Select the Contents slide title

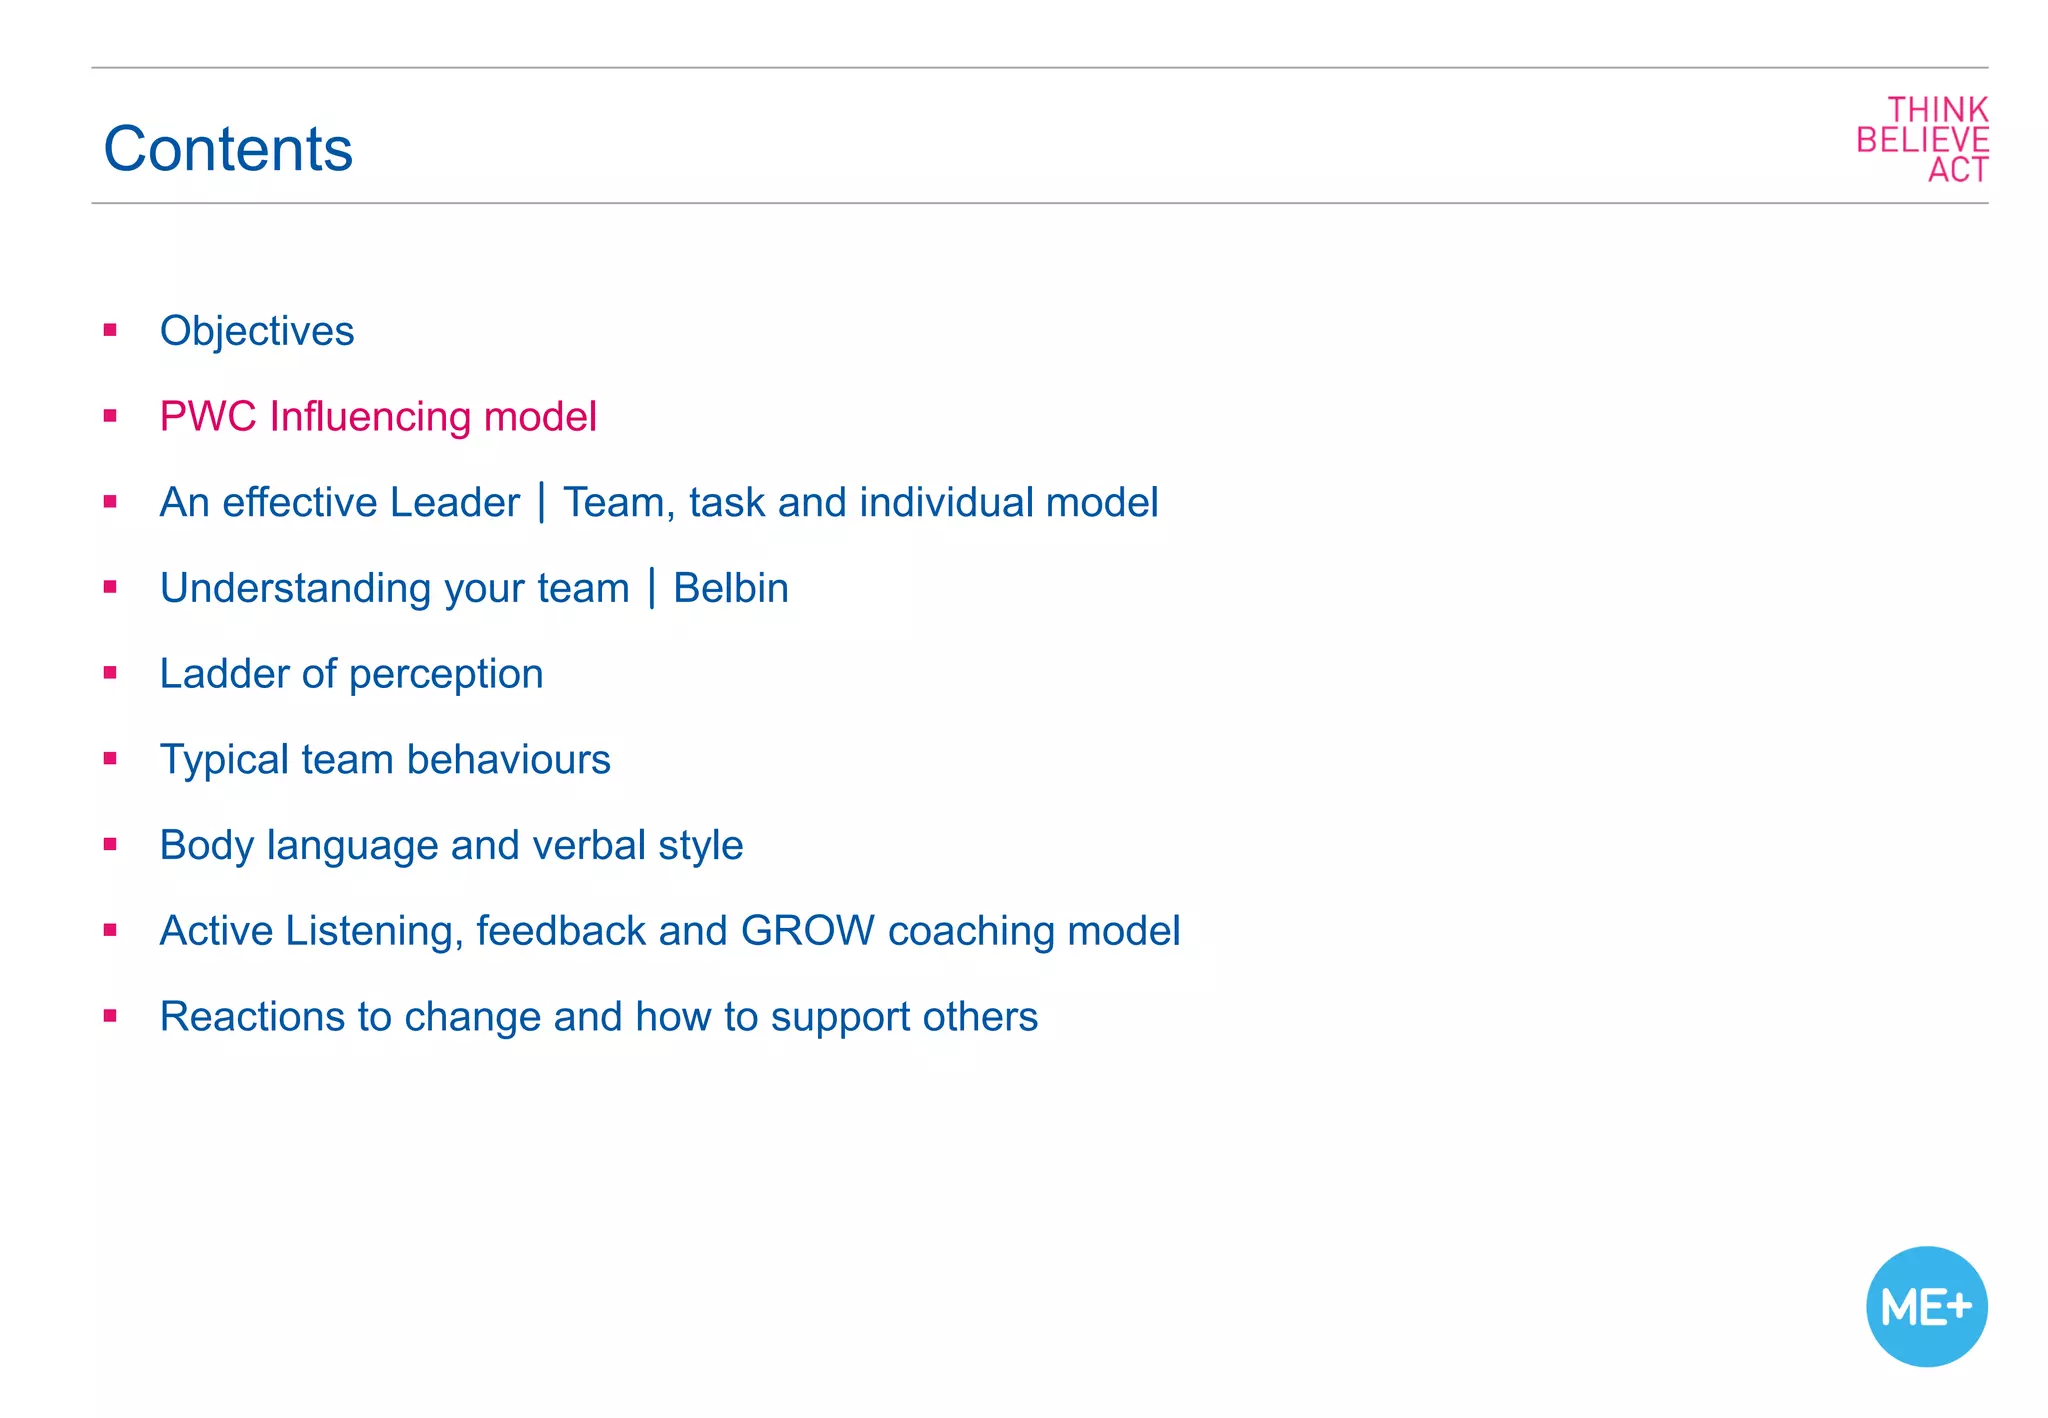(x=228, y=149)
